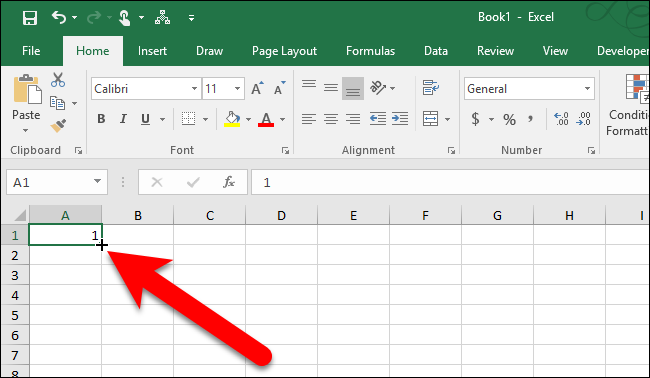The width and height of the screenshot is (650, 378).
Task: Click the Increase Font Size icon
Action: pos(257,88)
